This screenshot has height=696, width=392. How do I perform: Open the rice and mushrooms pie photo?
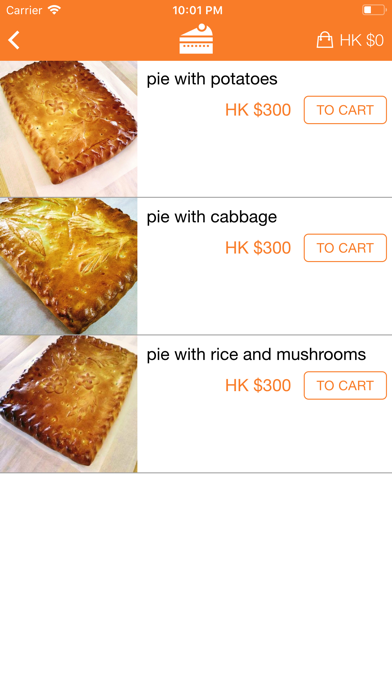pyautogui.click(x=68, y=404)
